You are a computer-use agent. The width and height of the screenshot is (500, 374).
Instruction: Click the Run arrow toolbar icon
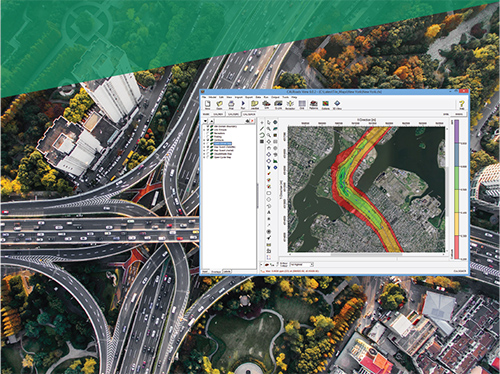coord(243,104)
